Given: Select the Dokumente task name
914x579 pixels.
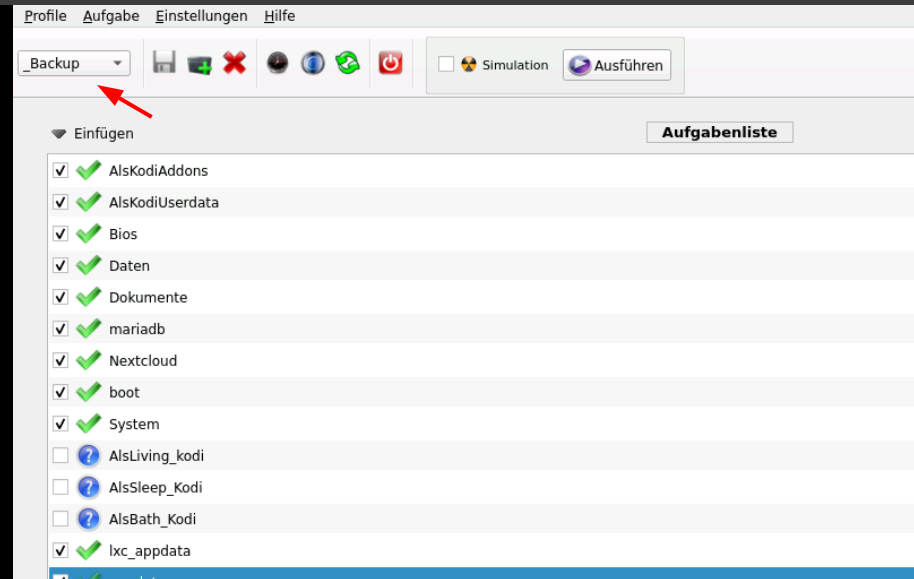Looking at the screenshot, I should coord(148,297).
